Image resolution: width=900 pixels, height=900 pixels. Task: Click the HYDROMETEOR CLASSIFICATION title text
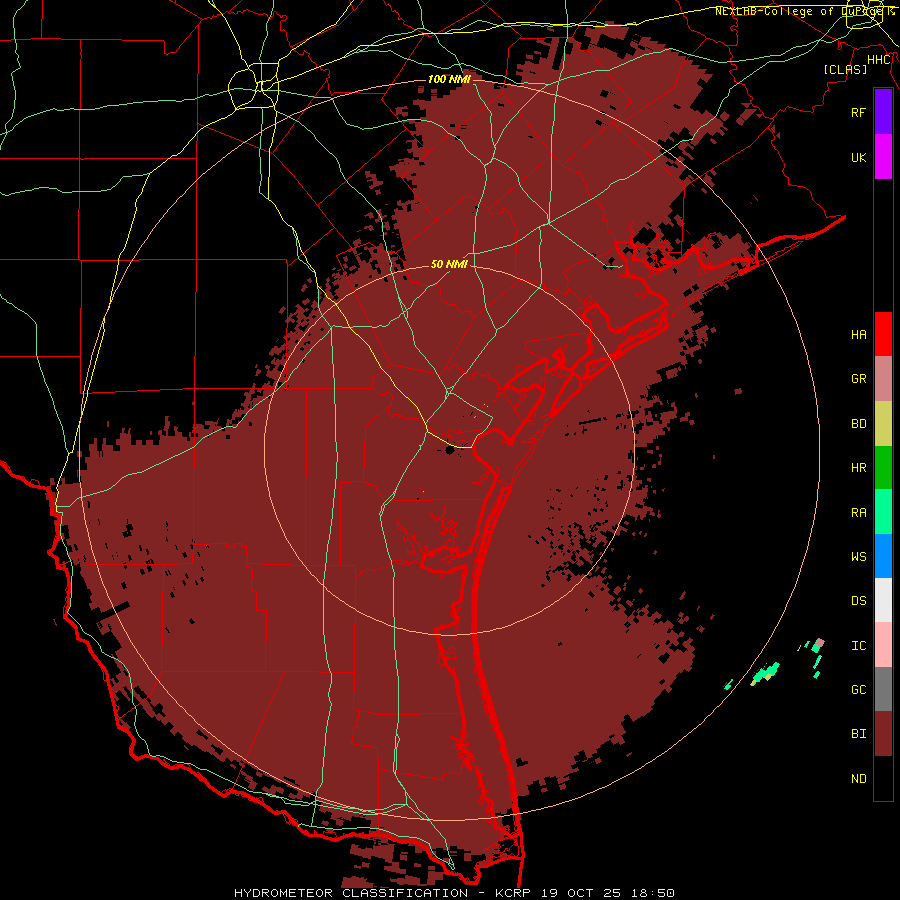pyautogui.click(x=351, y=893)
